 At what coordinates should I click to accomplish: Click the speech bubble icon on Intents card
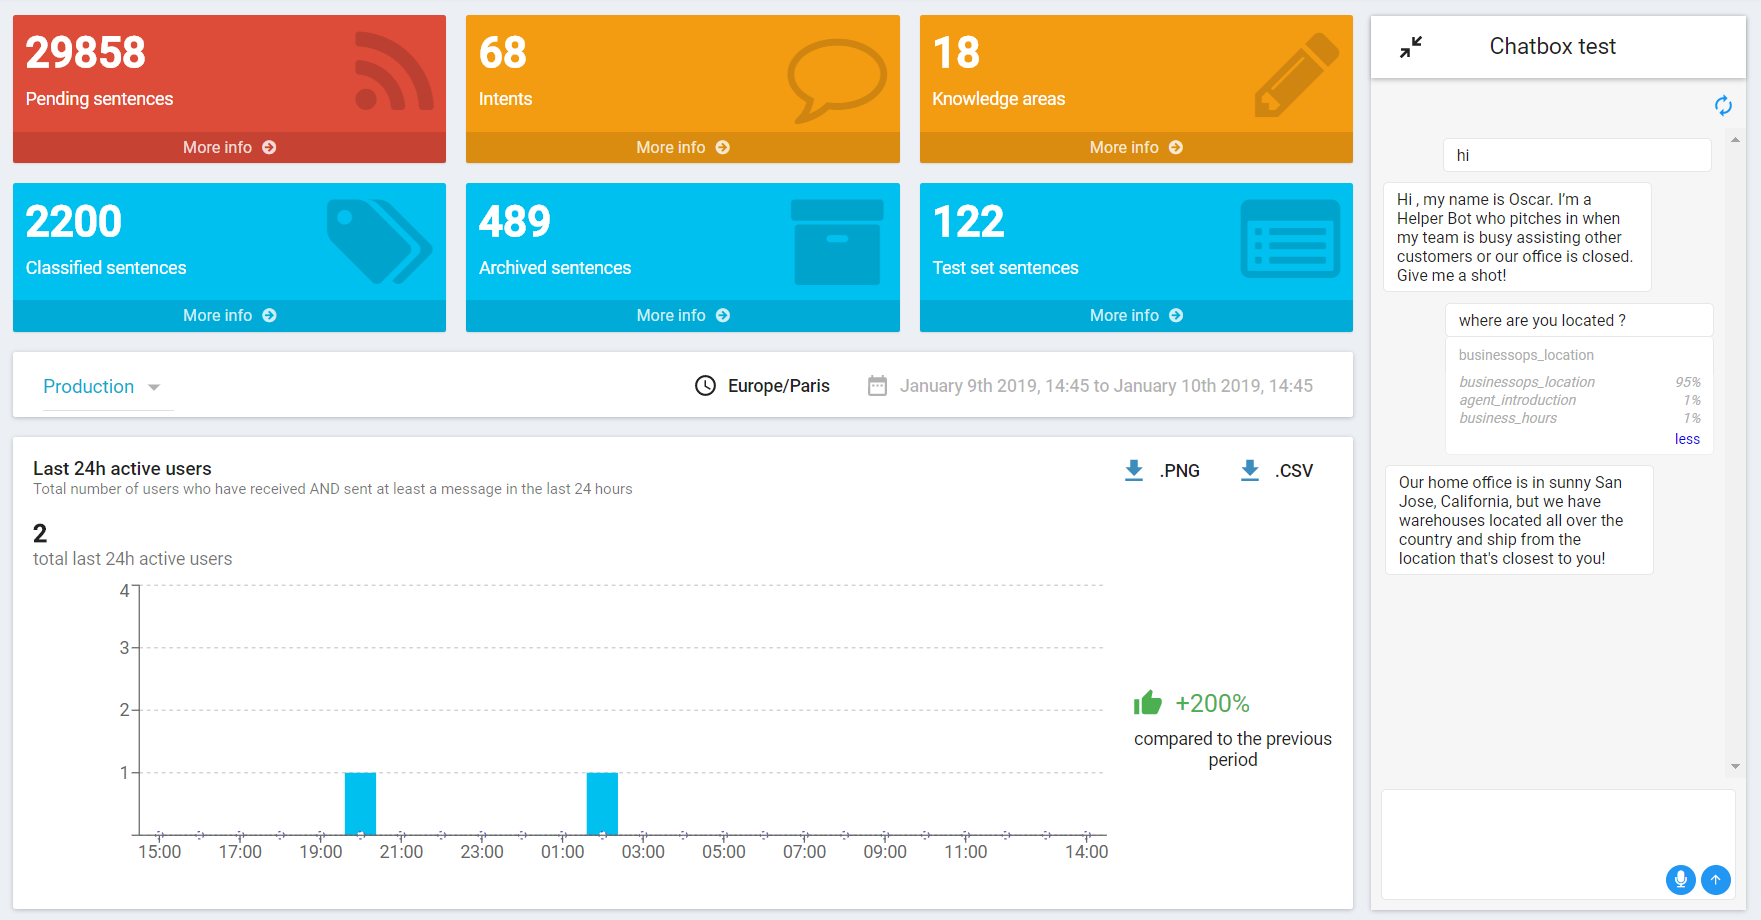[x=837, y=80]
